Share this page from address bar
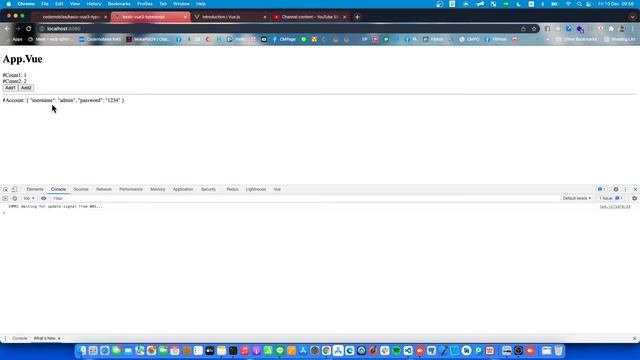The image size is (640, 360). pyautogui.click(x=523, y=29)
